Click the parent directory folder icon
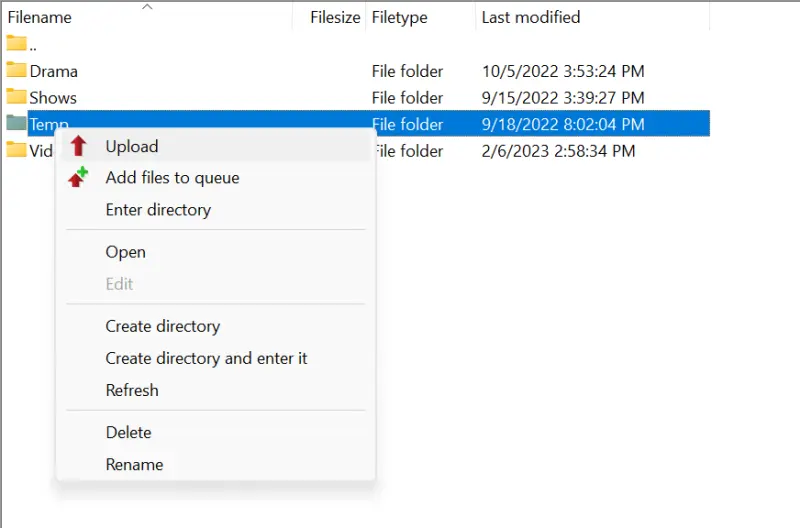 16,44
